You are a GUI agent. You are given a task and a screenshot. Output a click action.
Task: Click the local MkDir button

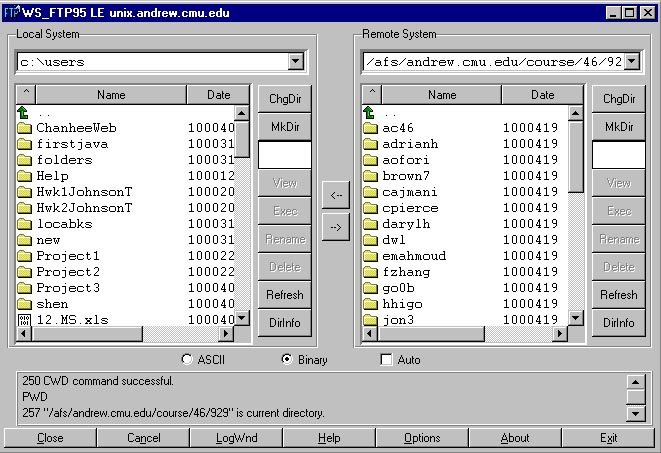click(285, 127)
